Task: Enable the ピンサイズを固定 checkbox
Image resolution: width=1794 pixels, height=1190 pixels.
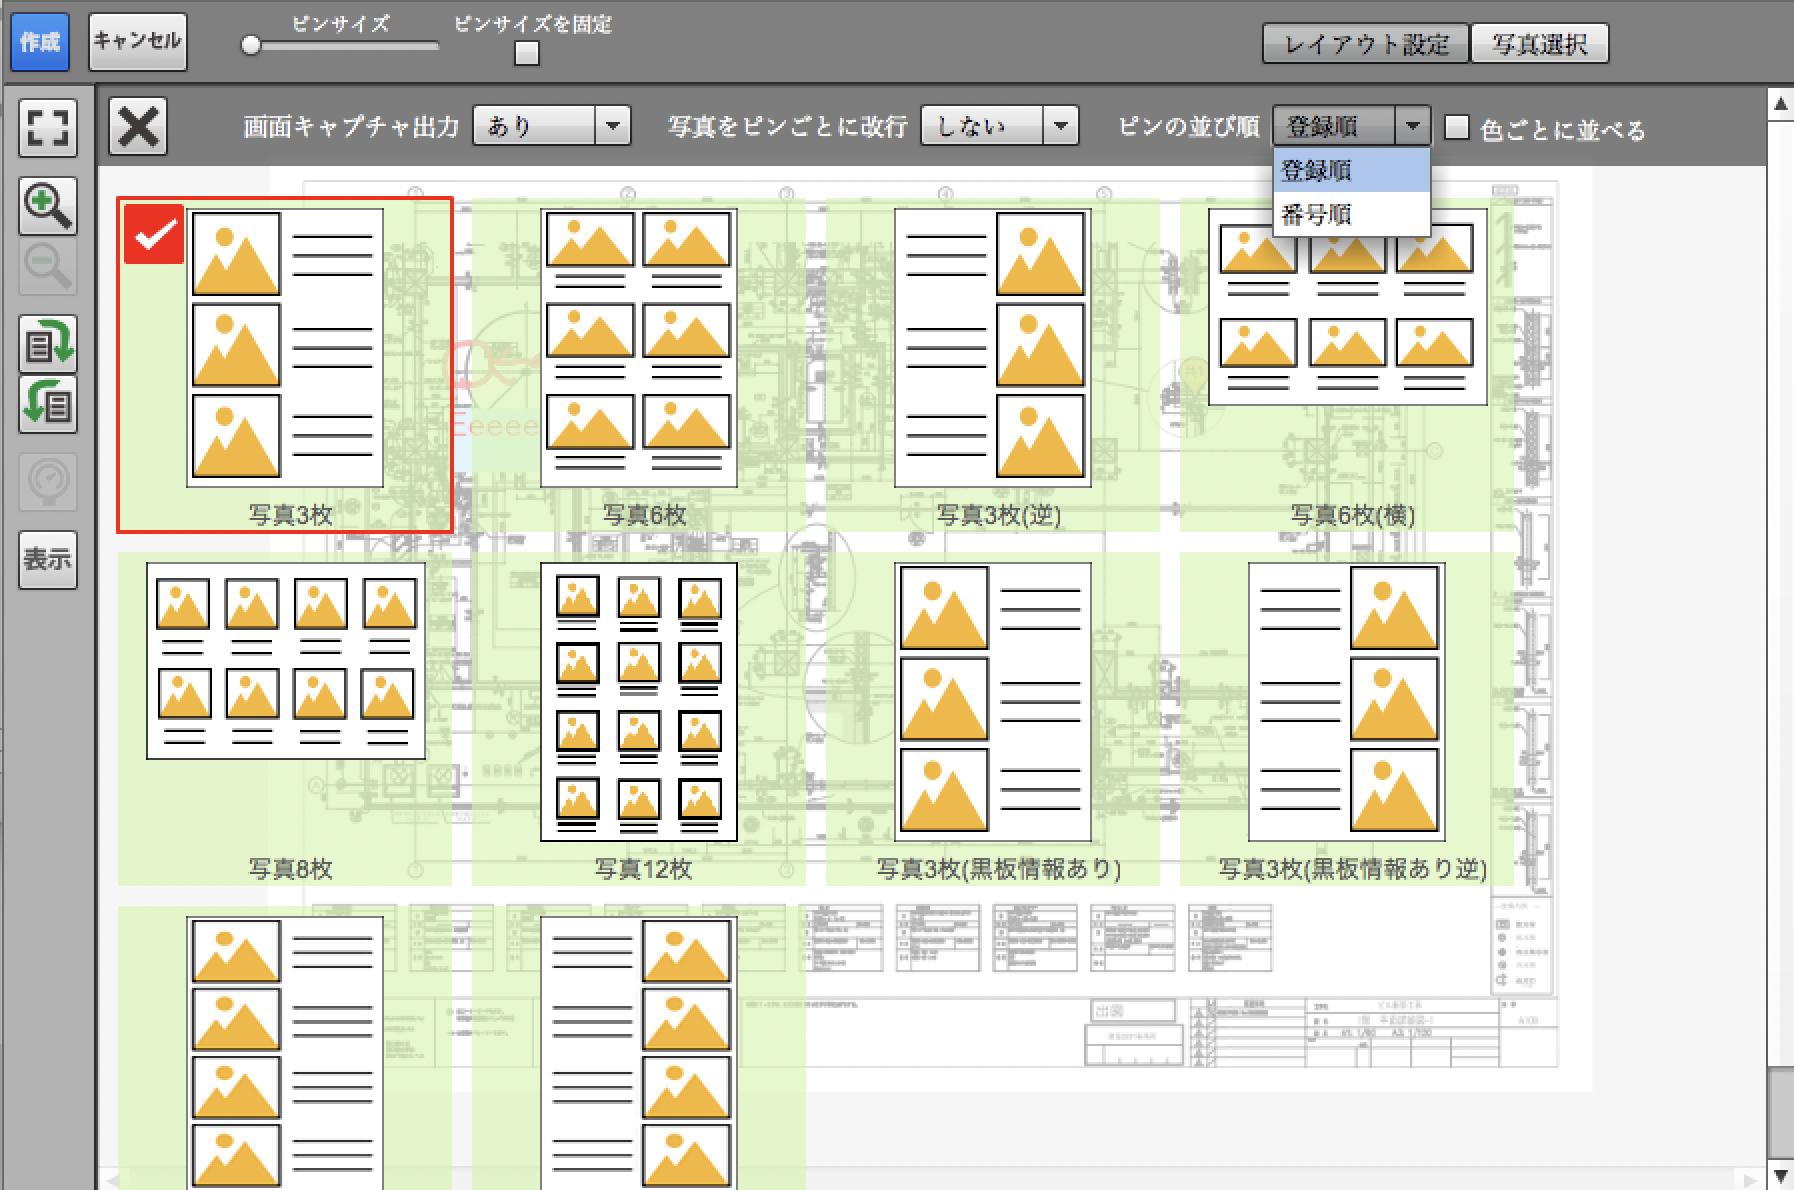Action: tap(527, 53)
